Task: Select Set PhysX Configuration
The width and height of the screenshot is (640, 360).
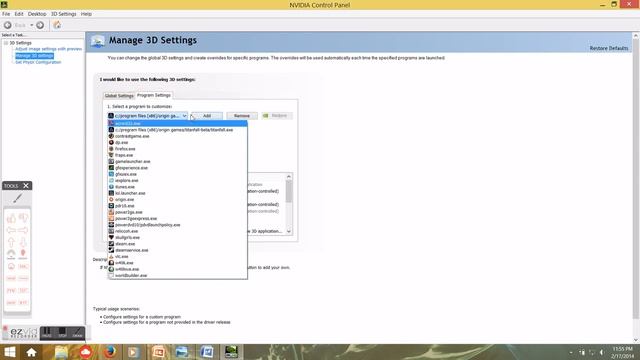Action: coord(38,62)
